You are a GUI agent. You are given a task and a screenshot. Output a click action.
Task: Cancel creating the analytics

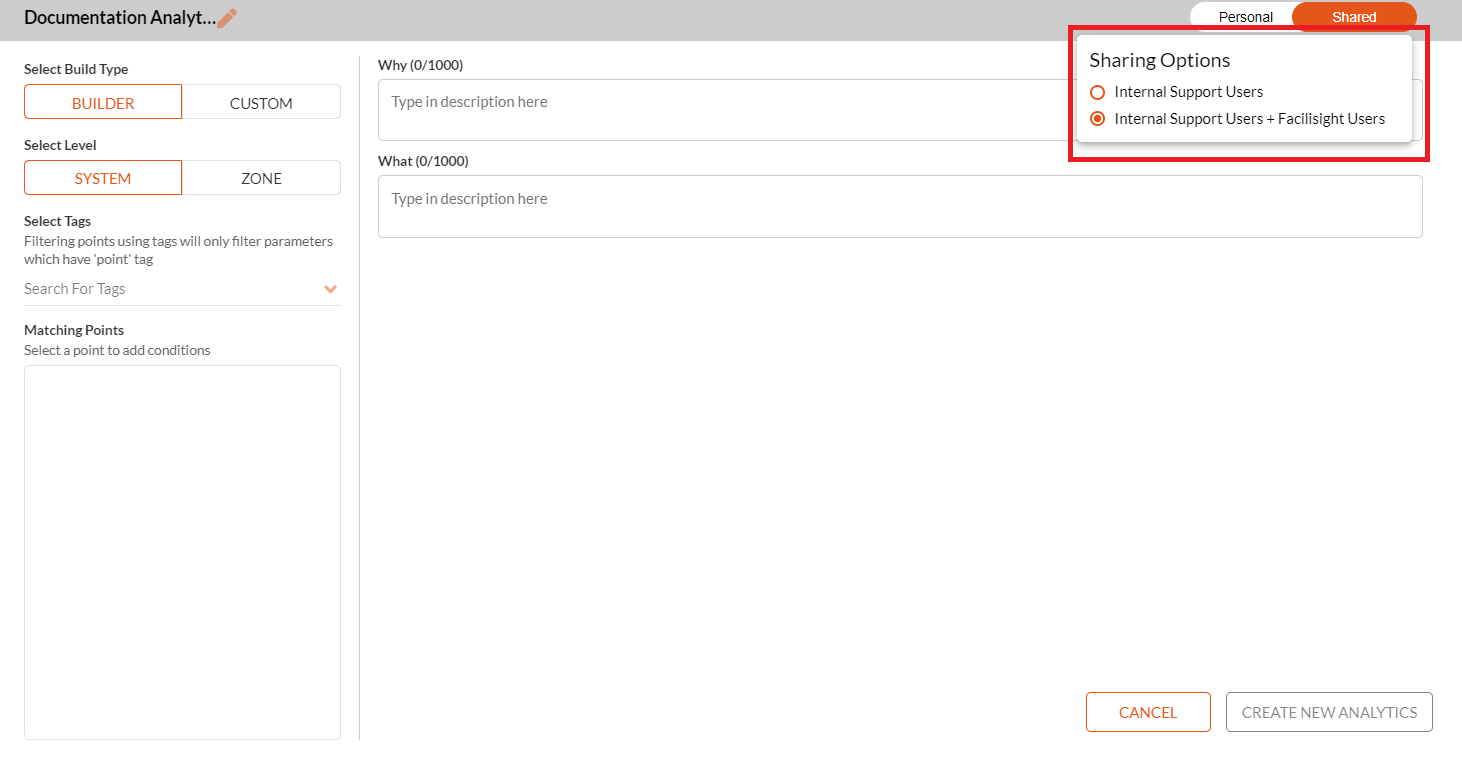pyautogui.click(x=1148, y=712)
